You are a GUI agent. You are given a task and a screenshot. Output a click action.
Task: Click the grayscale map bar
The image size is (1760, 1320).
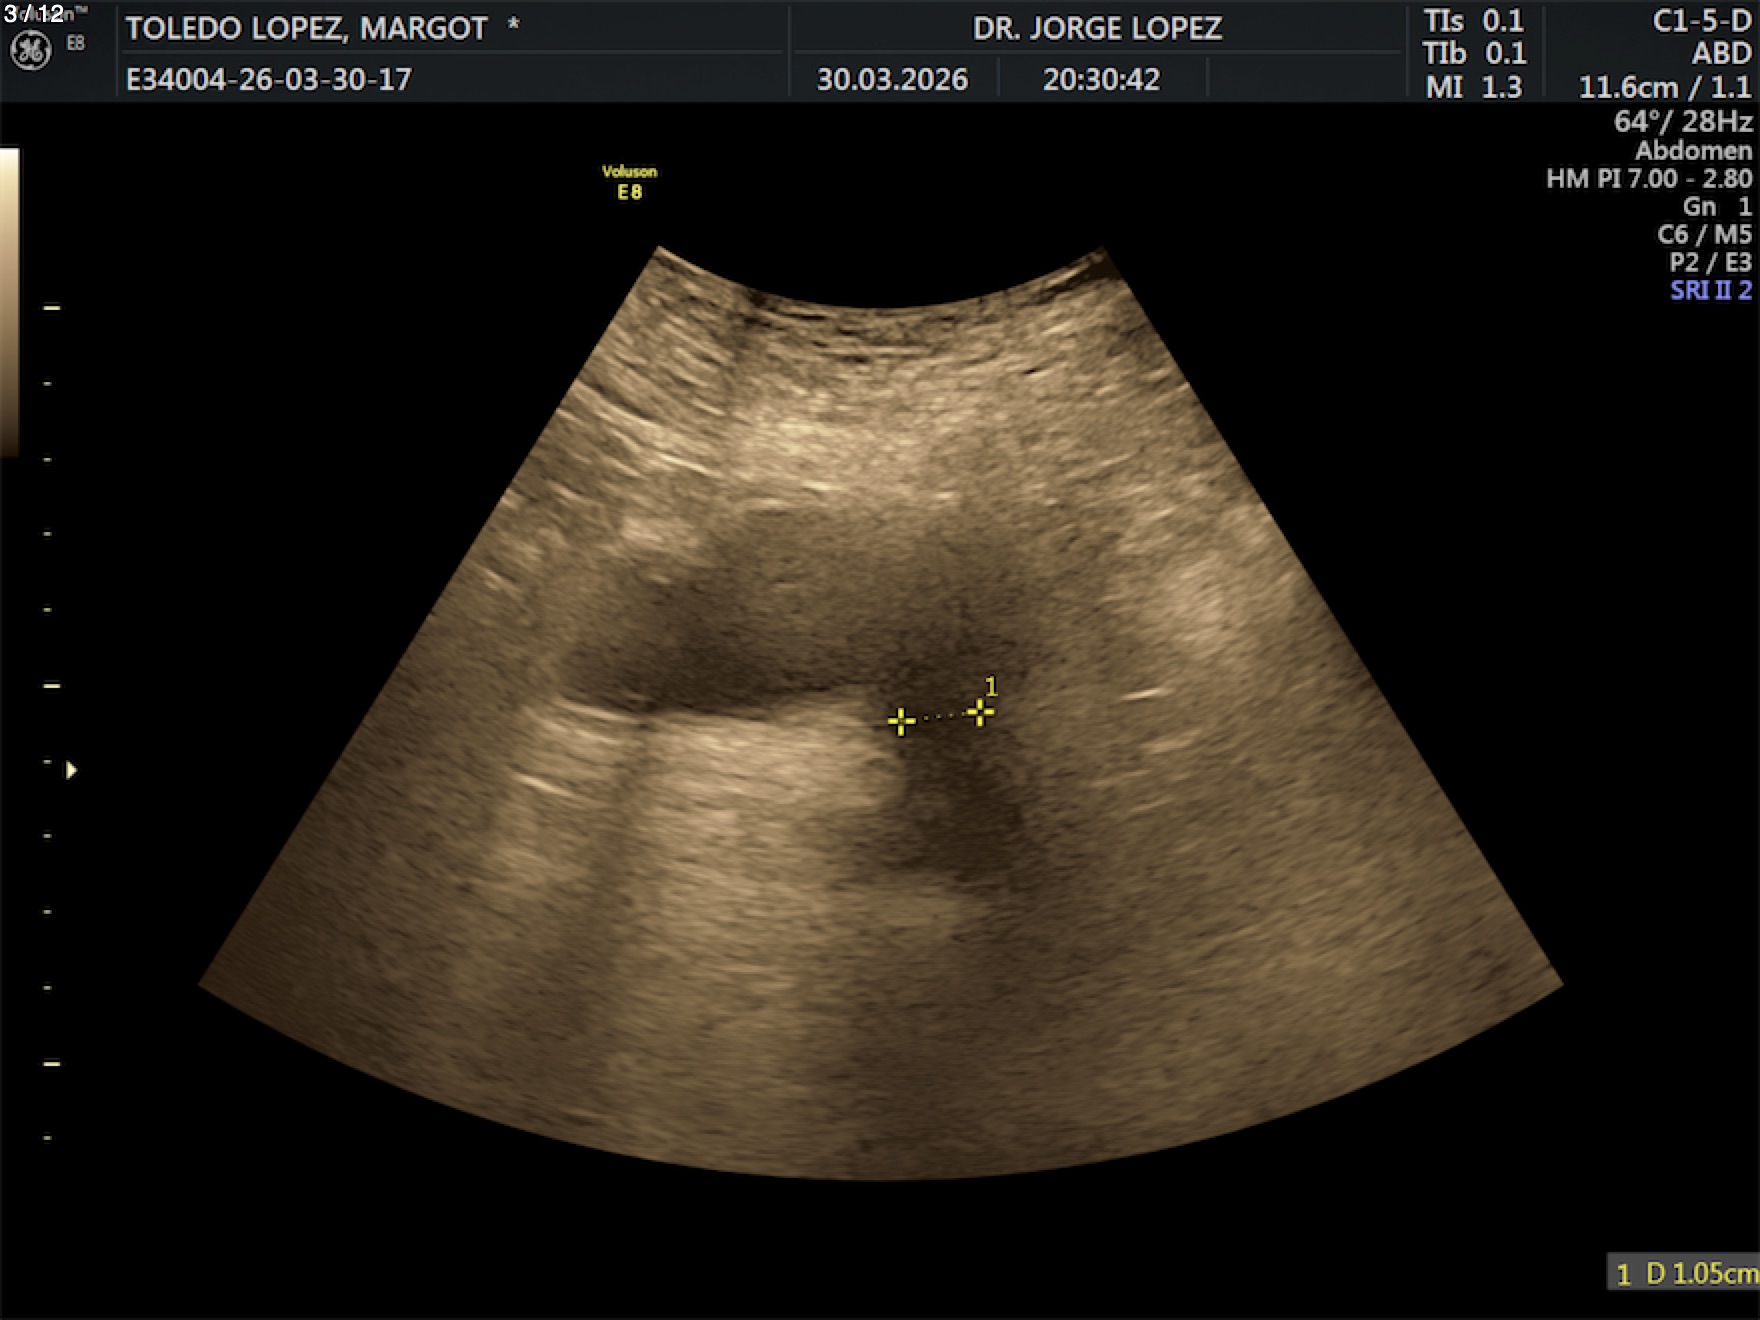(x=9, y=302)
